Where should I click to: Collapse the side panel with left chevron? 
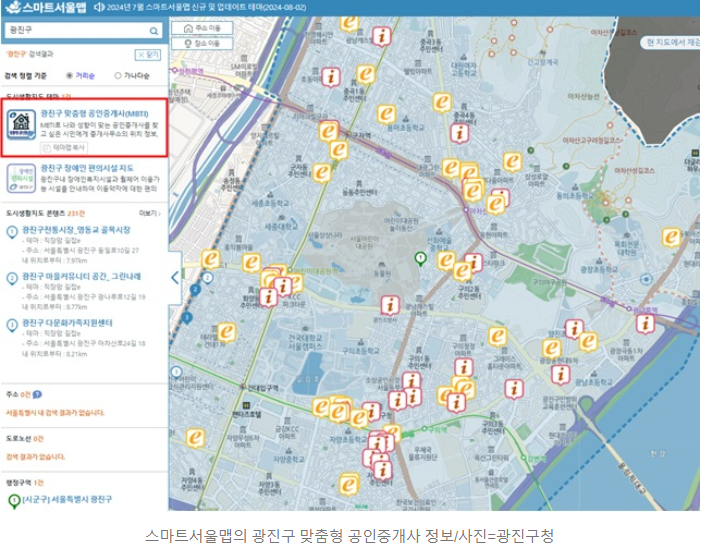pos(175,278)
